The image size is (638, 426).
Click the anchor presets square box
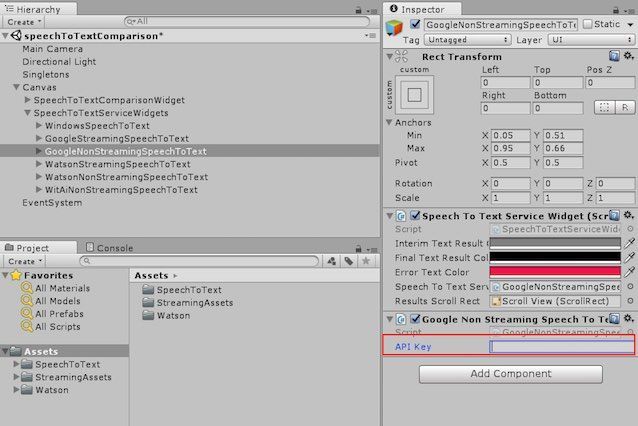[414, 95]
